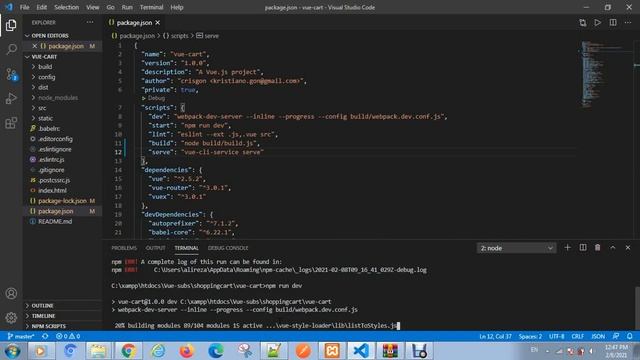This screenshot has height=360, width=640.
Task: Expand the Timeline section
Action: click(x=43, y=316)
